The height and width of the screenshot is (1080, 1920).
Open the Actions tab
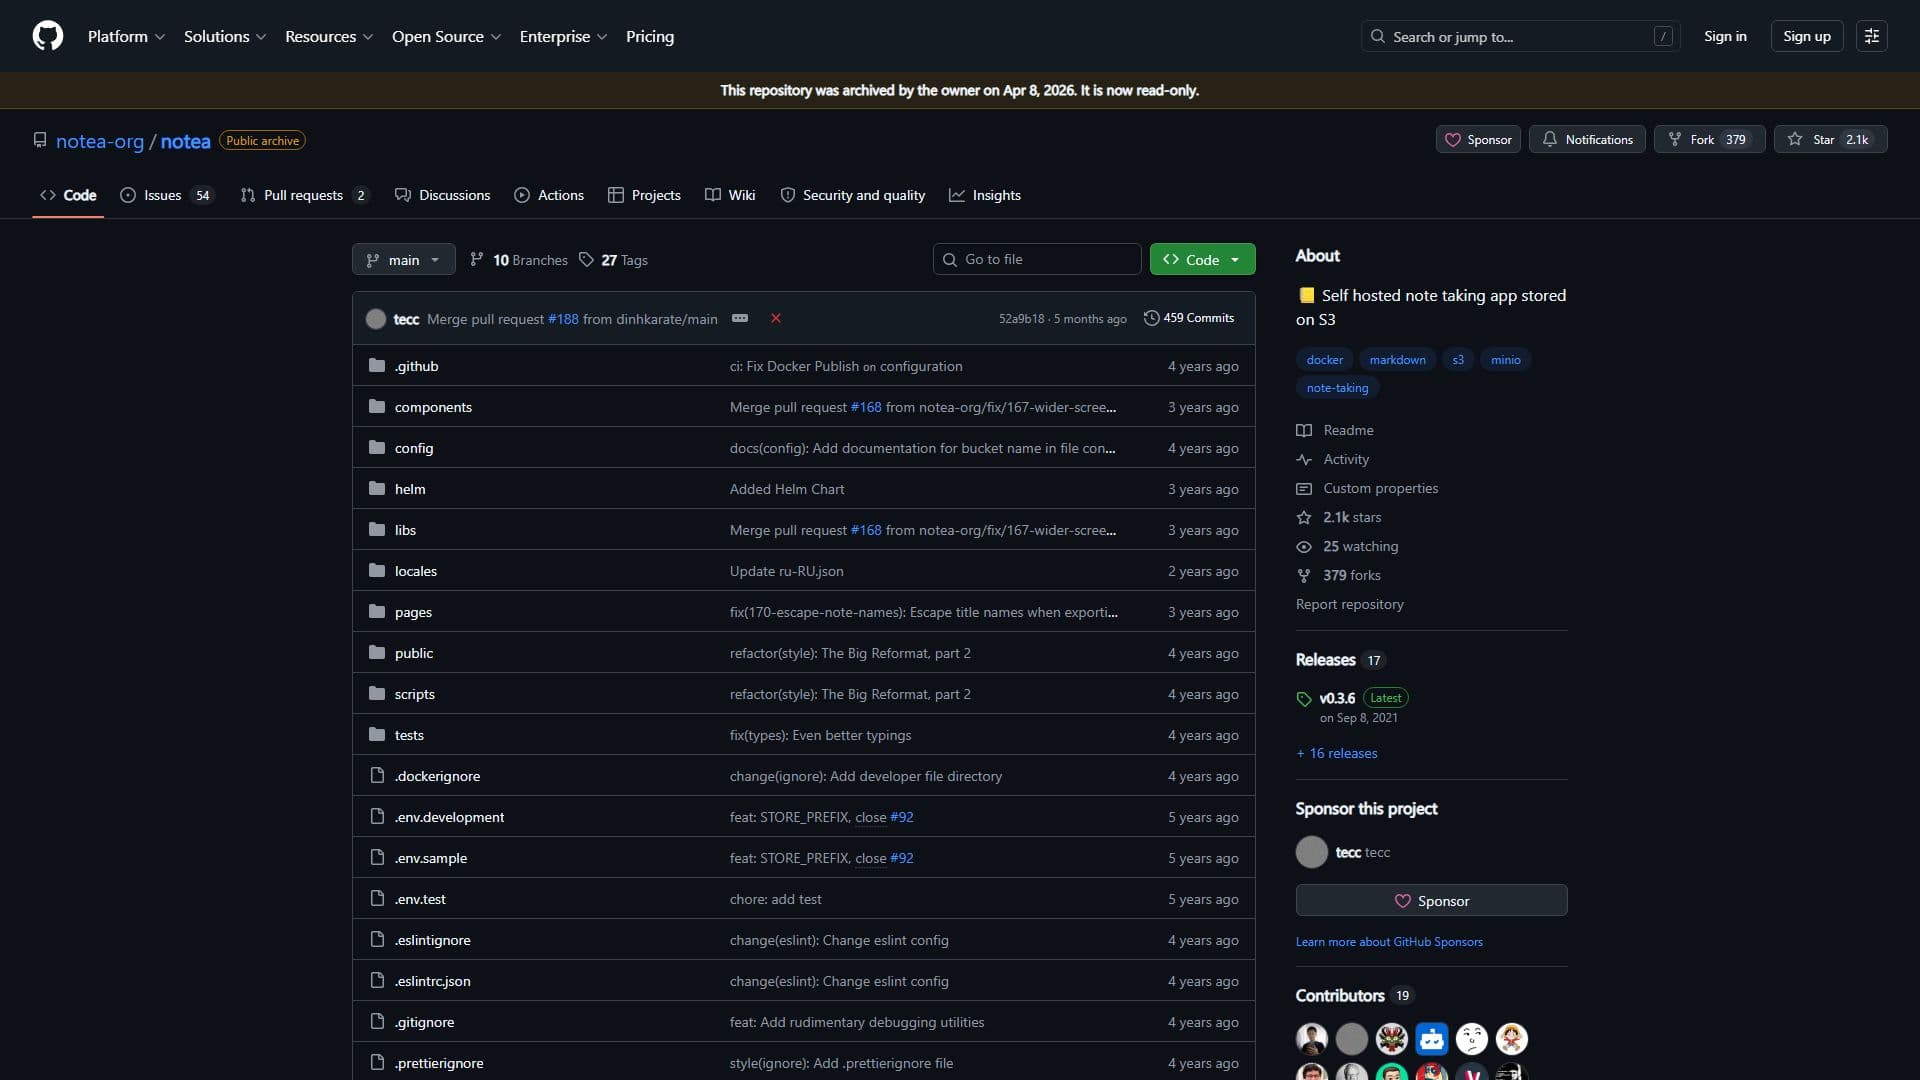coord(549,195)
